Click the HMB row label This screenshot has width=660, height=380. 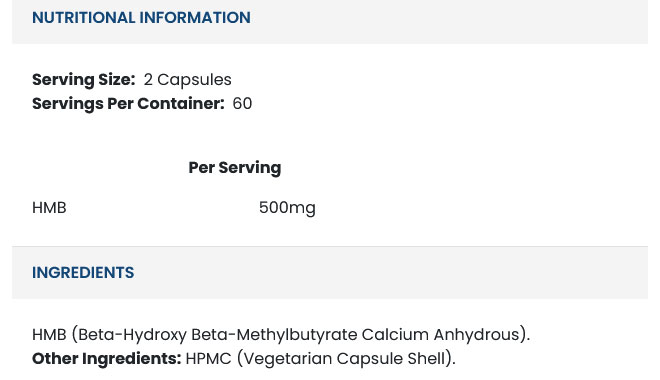[x=49, y=208]
